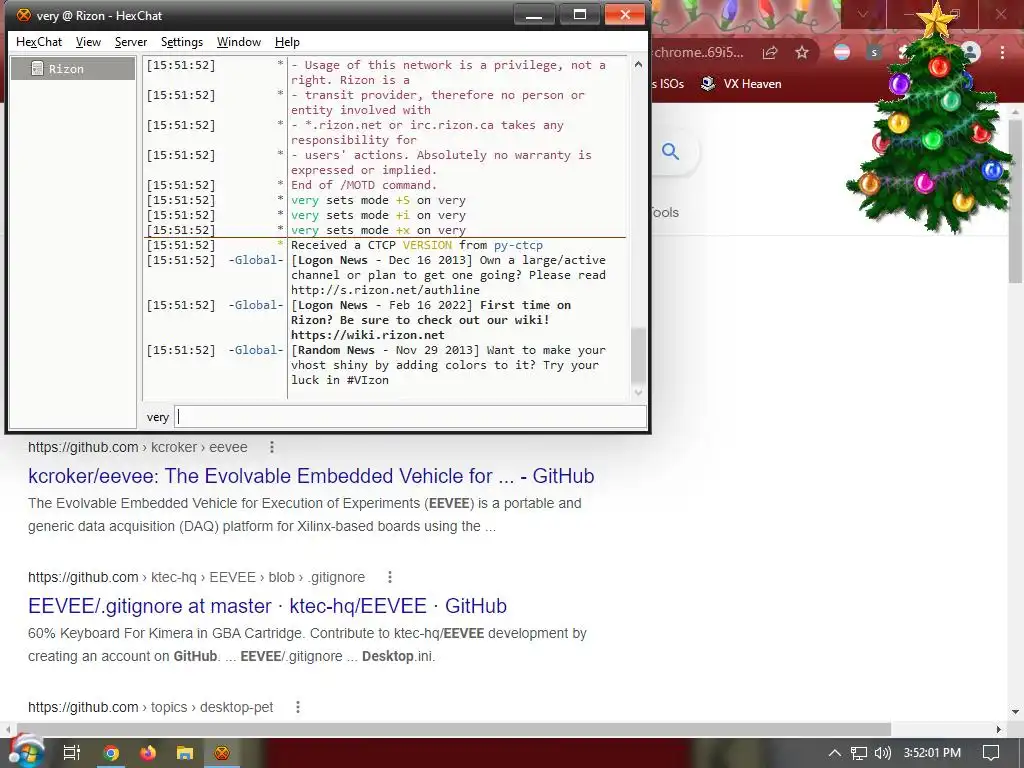1024x768 pixels.
Task: Click the gray 'S' extension icon in Chrome
Action: (x=874, y=53)
